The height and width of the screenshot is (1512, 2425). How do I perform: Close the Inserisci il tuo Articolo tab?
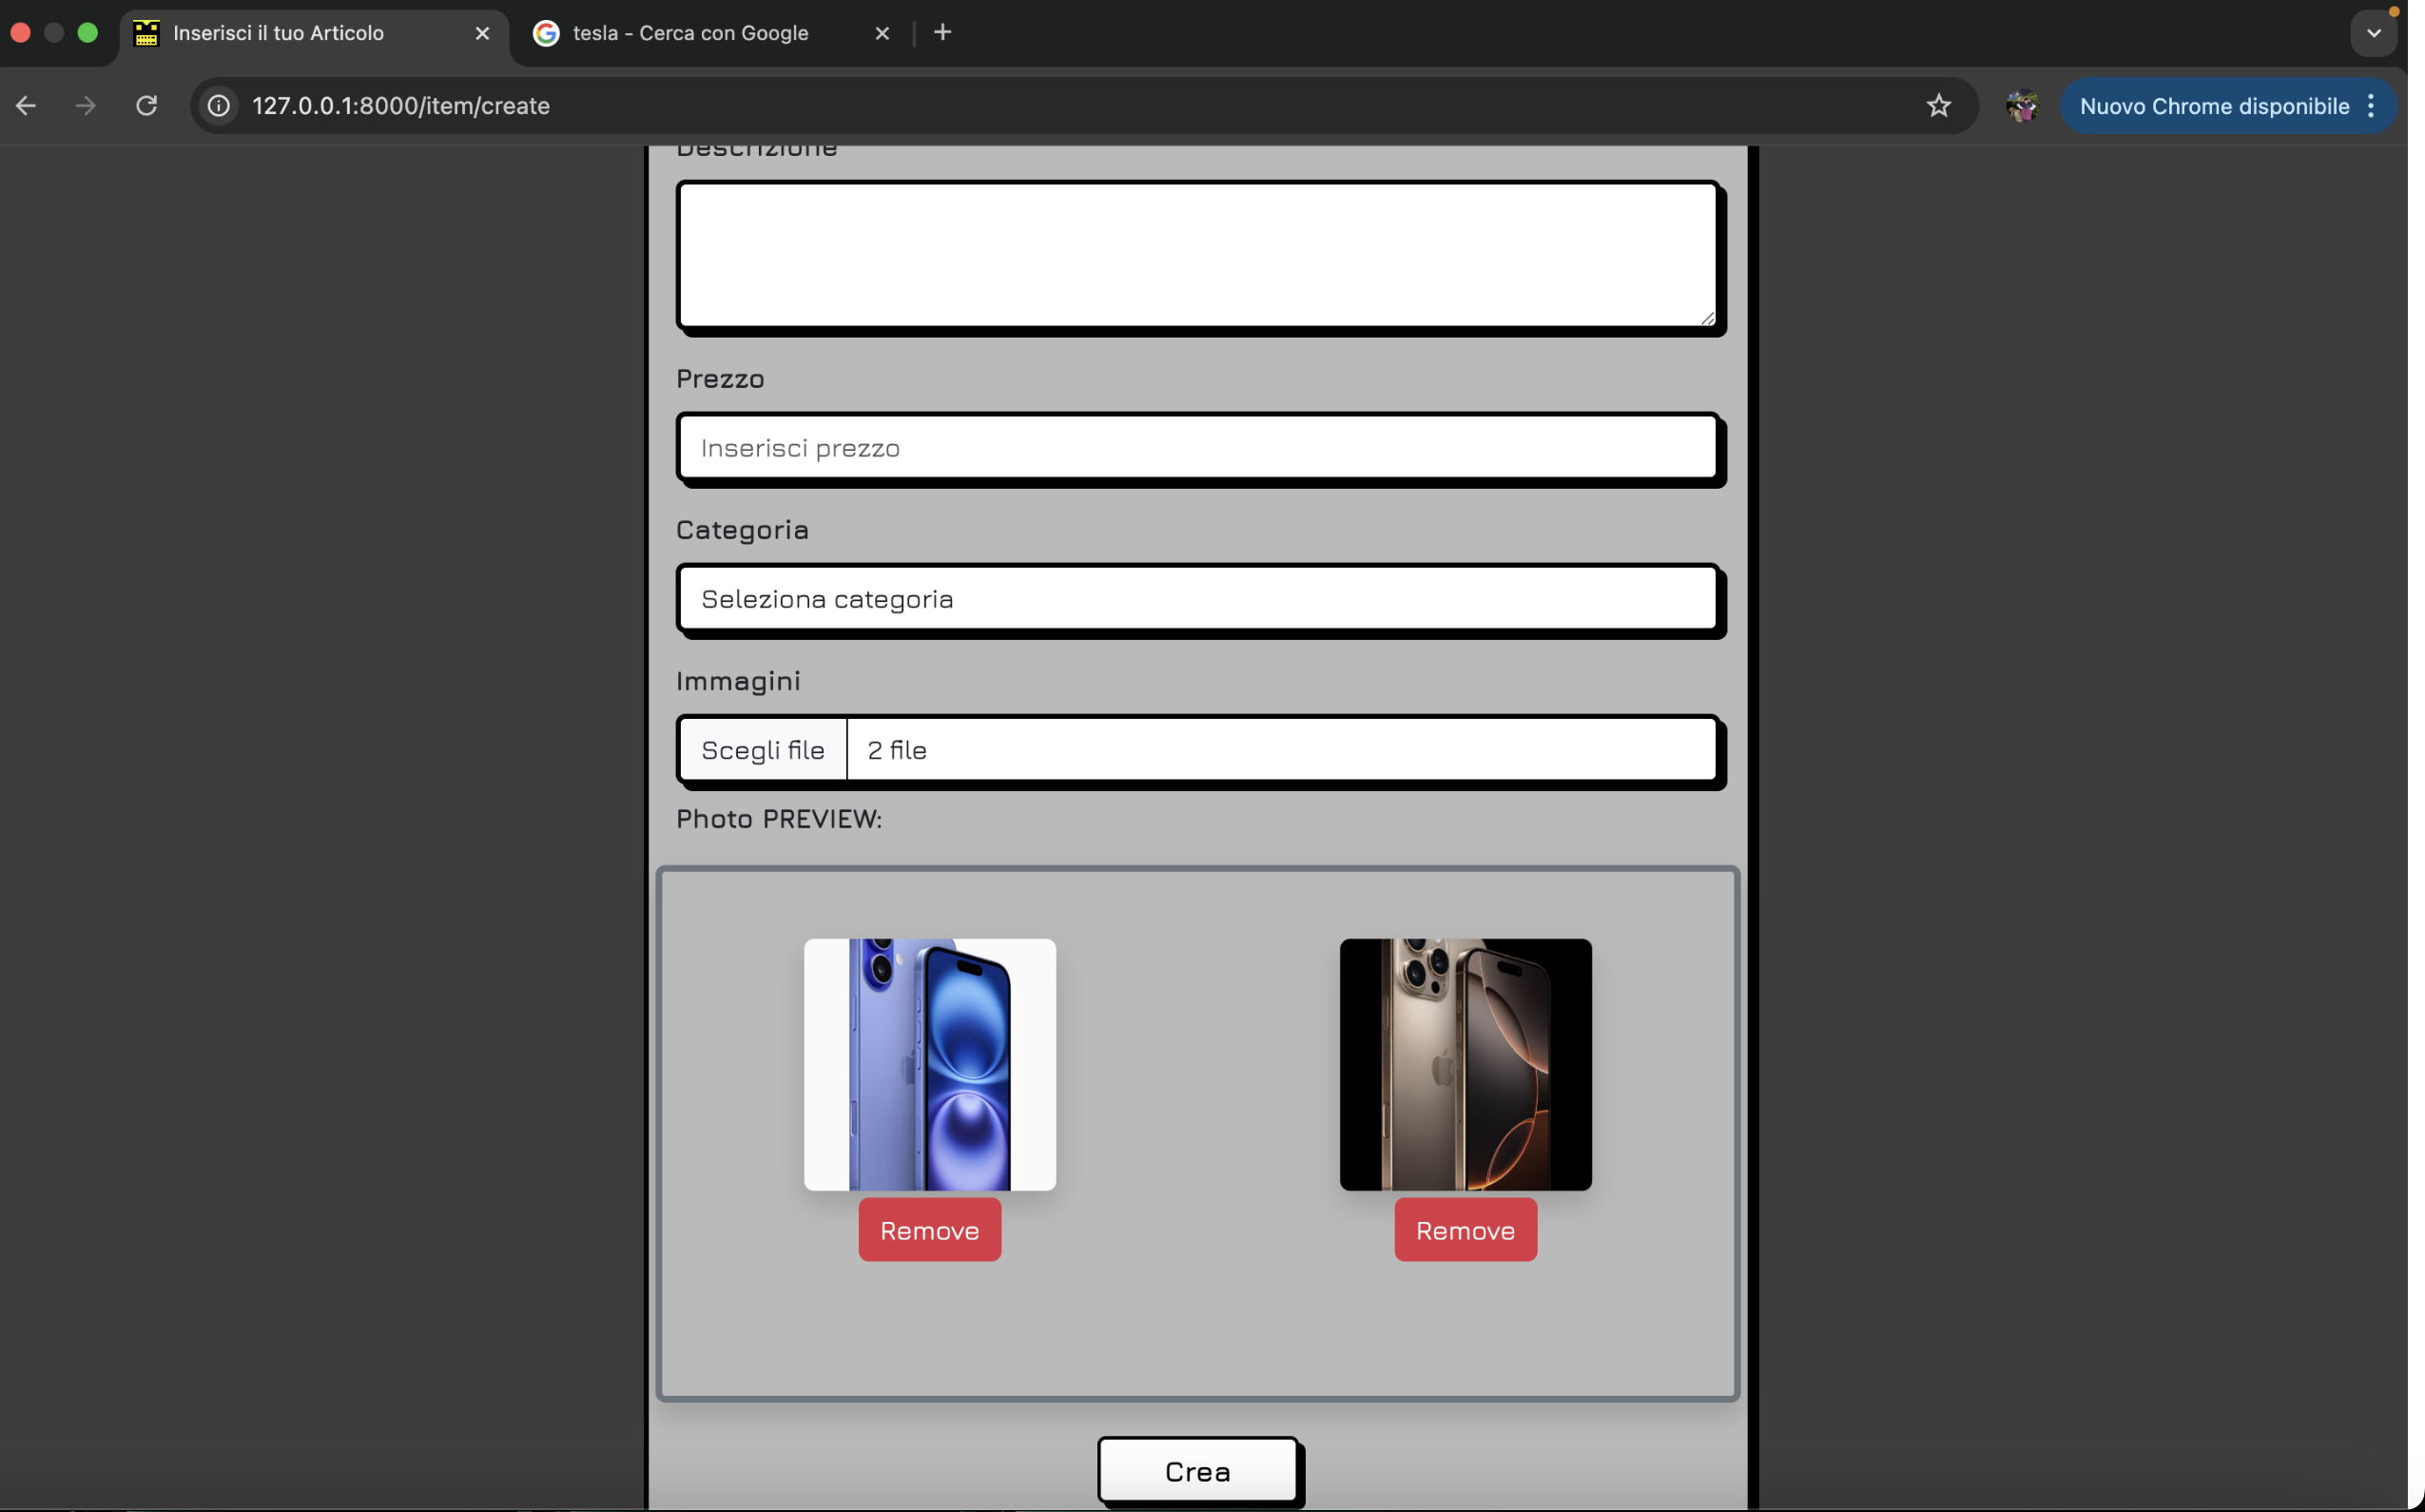(482, 33)
